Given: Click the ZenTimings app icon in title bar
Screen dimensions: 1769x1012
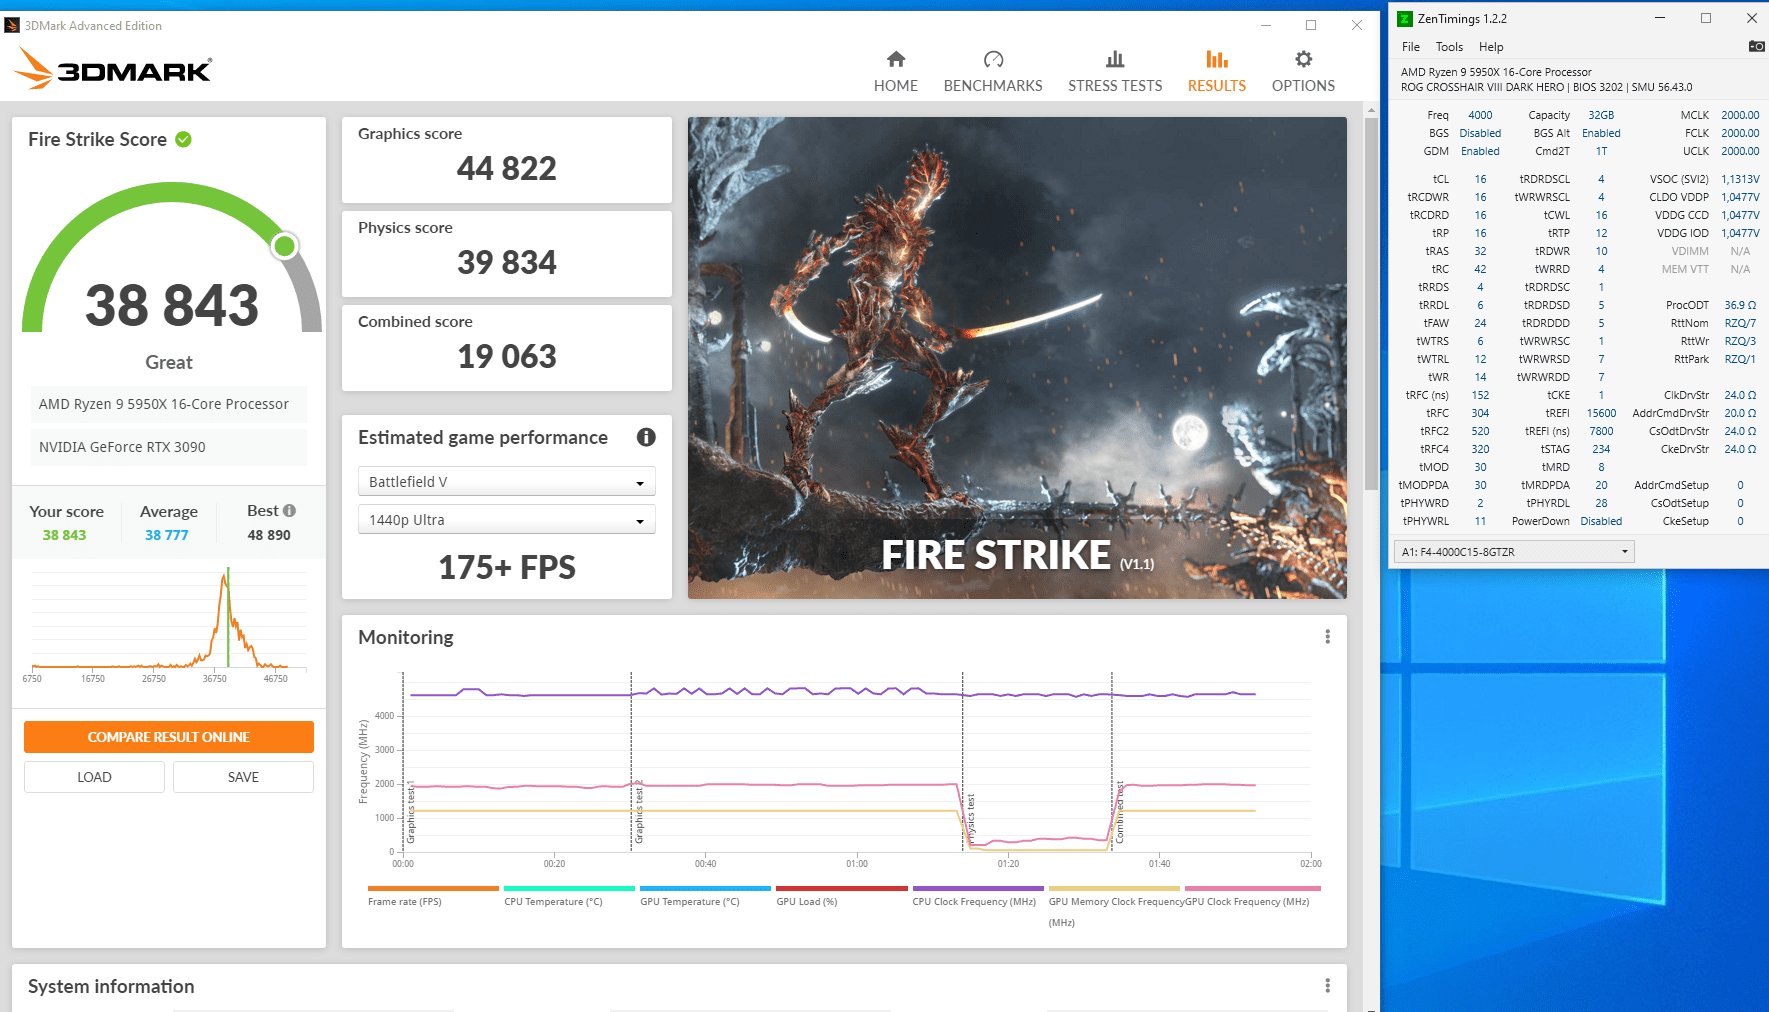Looking at the screenshot, I should pyautogui.click(x=1405, y=18).
